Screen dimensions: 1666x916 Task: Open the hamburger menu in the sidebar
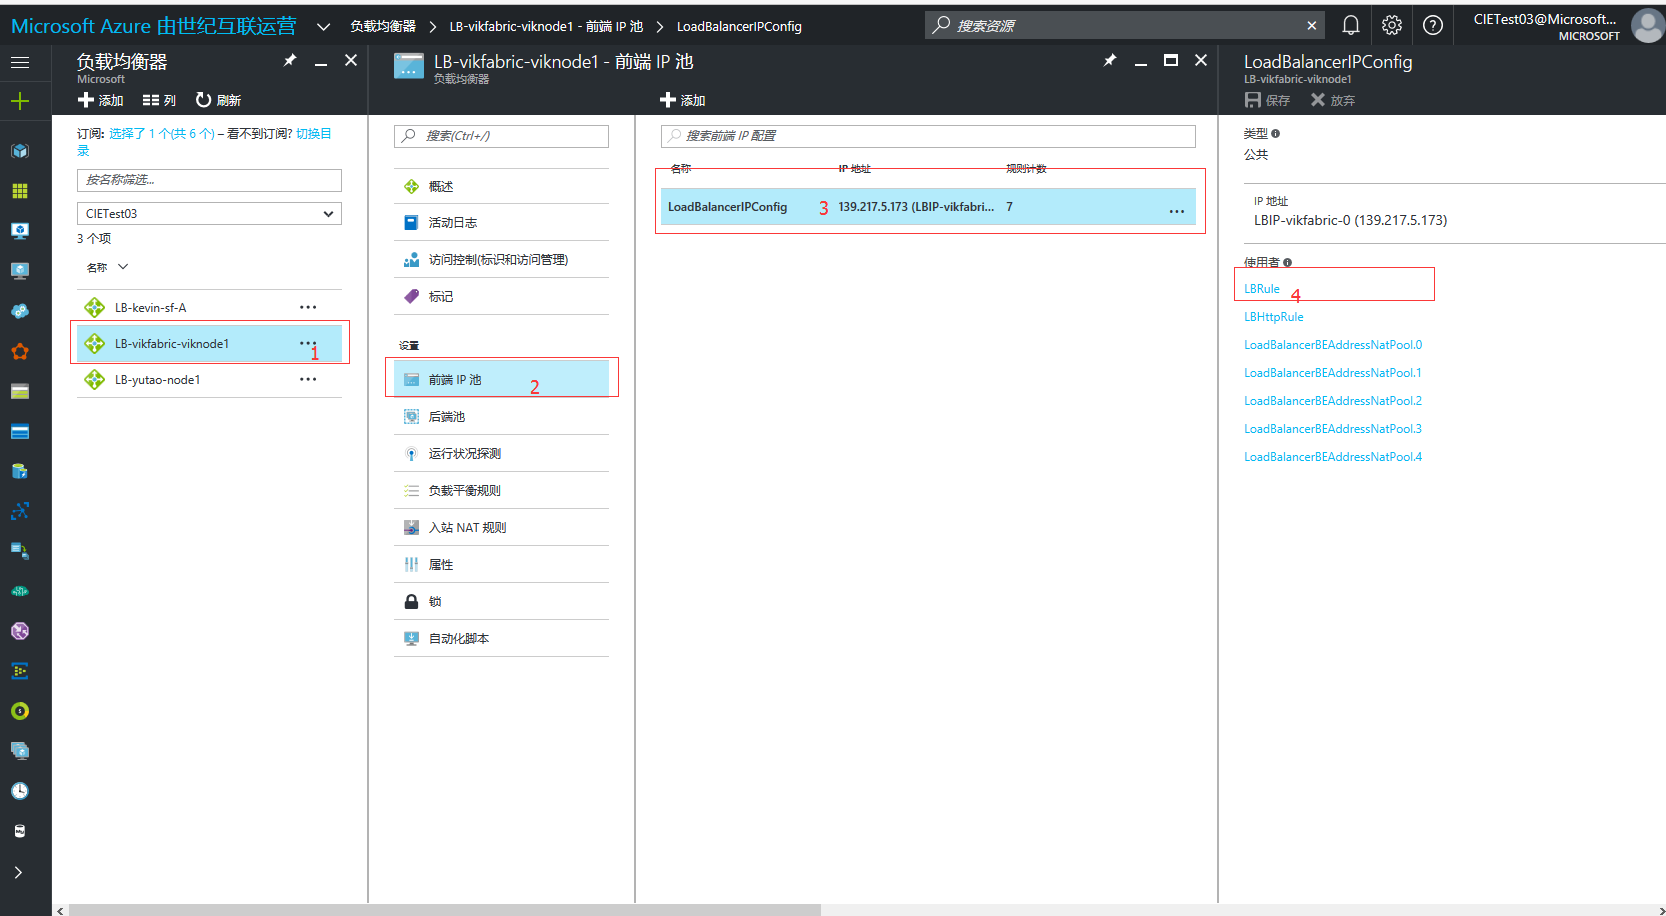pyautogui.click(x=19, y=62)
